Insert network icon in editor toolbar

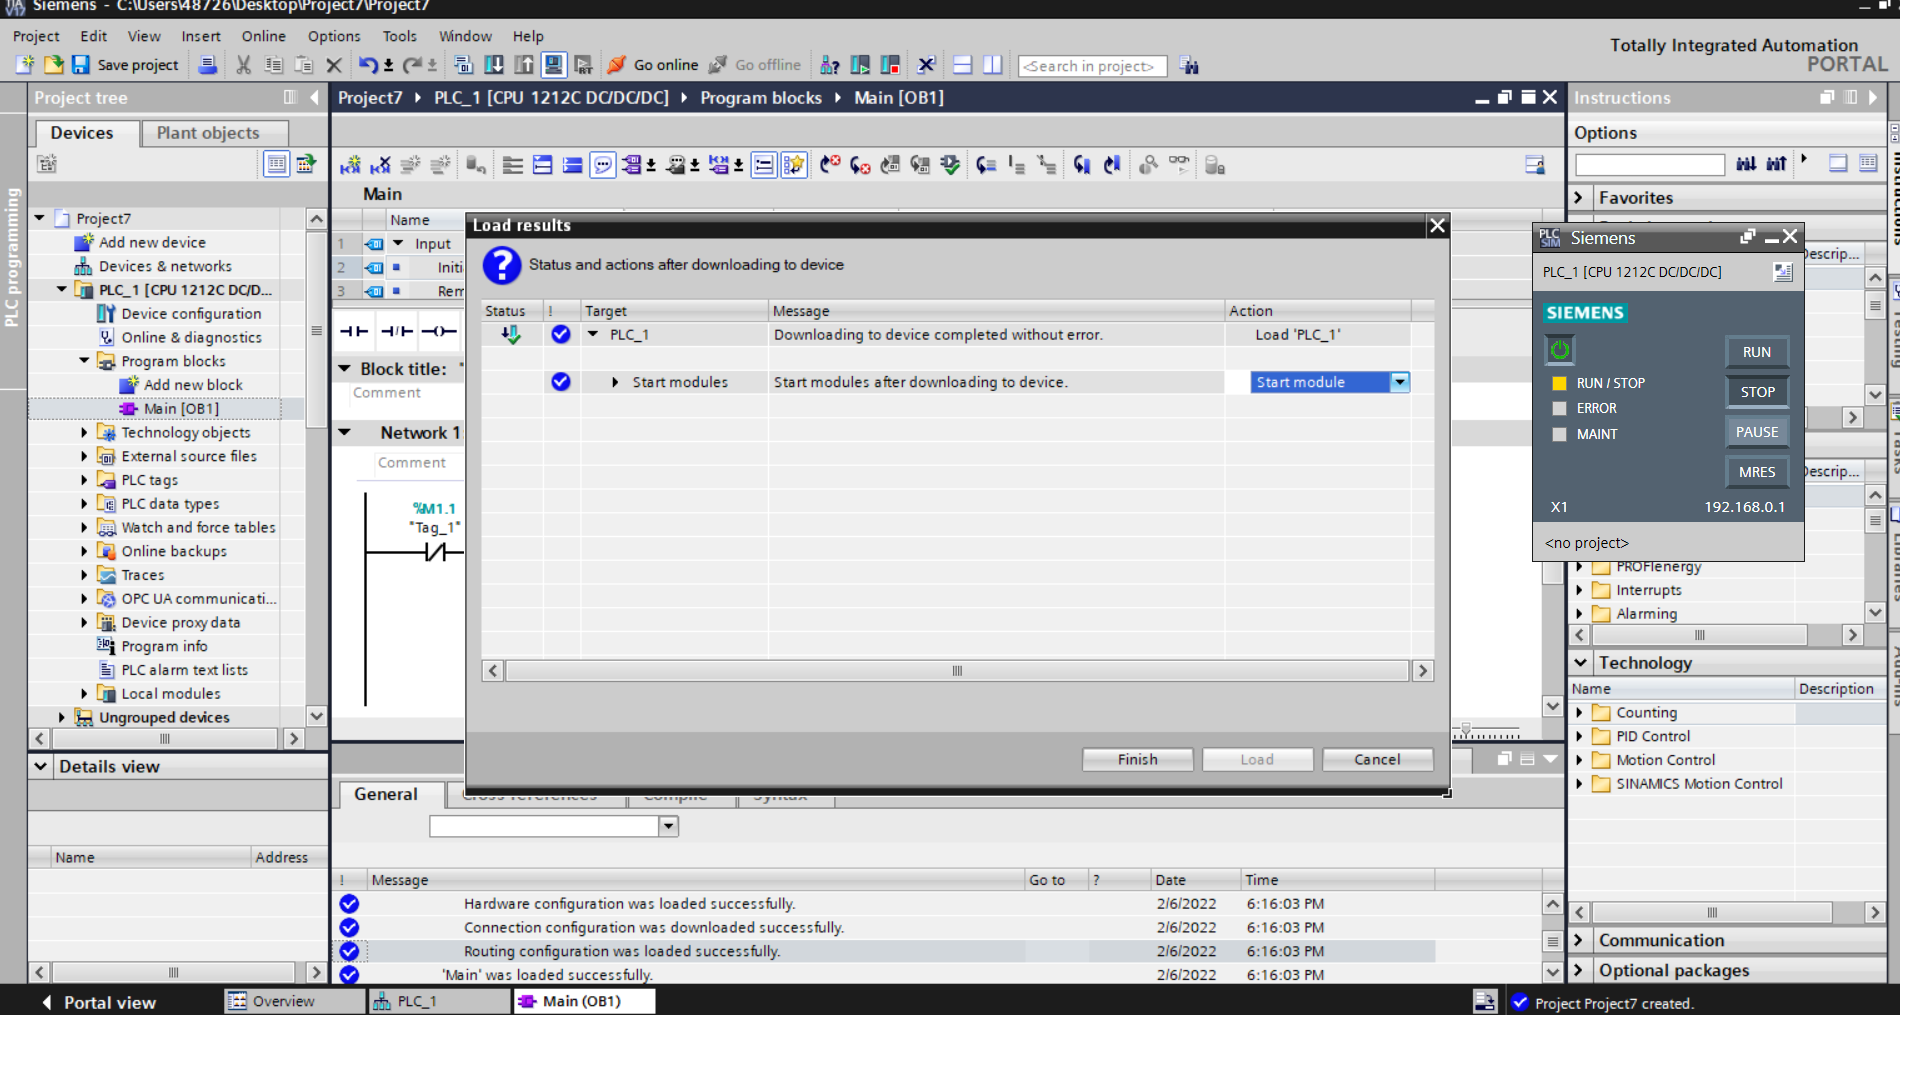350,165
